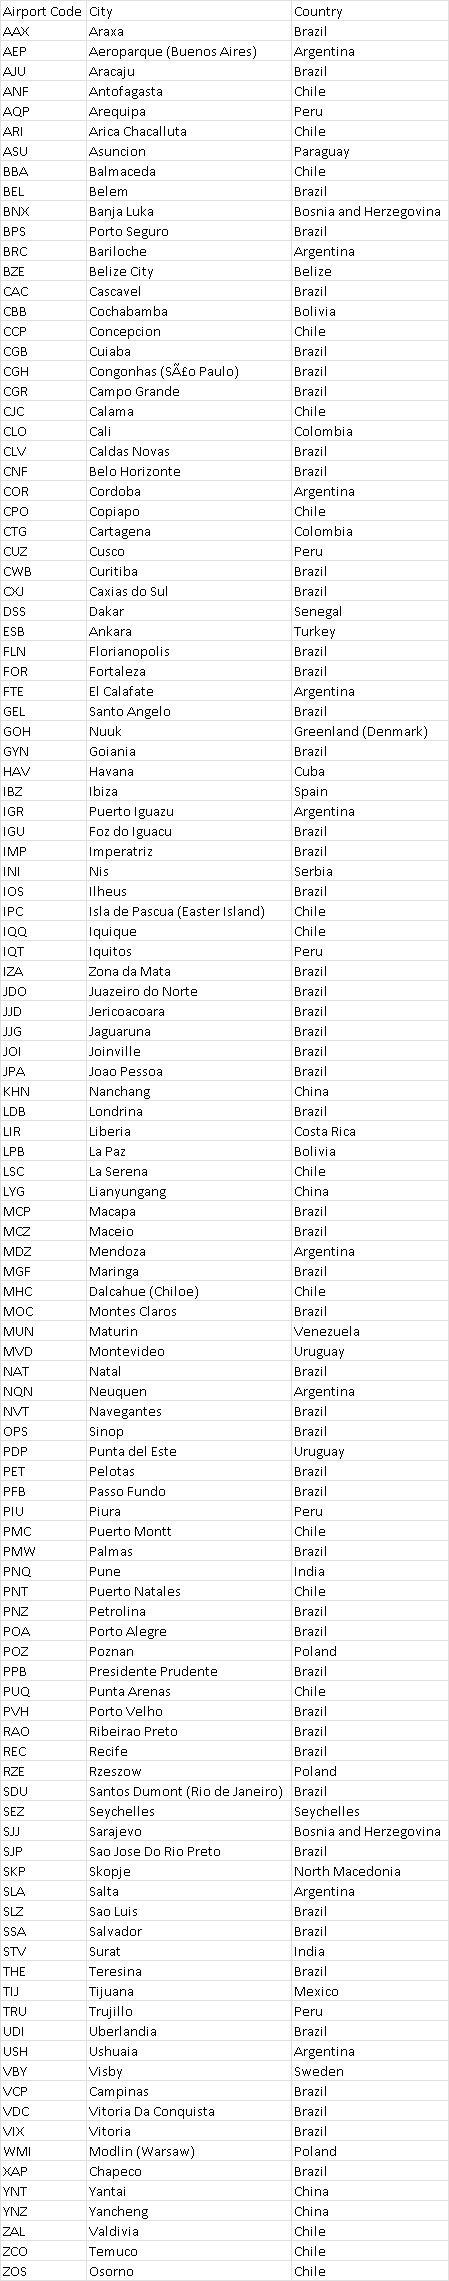Select the Montevideo city cell
The image size is (449, 2281).
[x=189, y=1351]
